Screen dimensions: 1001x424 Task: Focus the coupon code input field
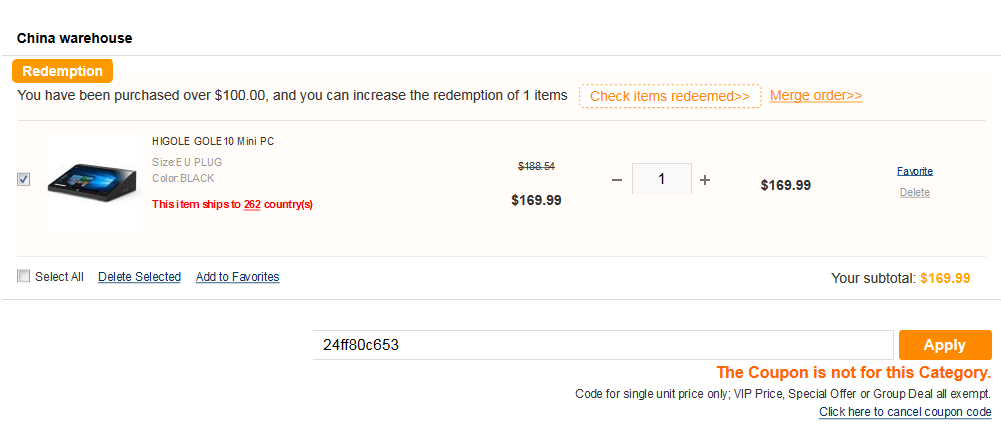(602, 345)
